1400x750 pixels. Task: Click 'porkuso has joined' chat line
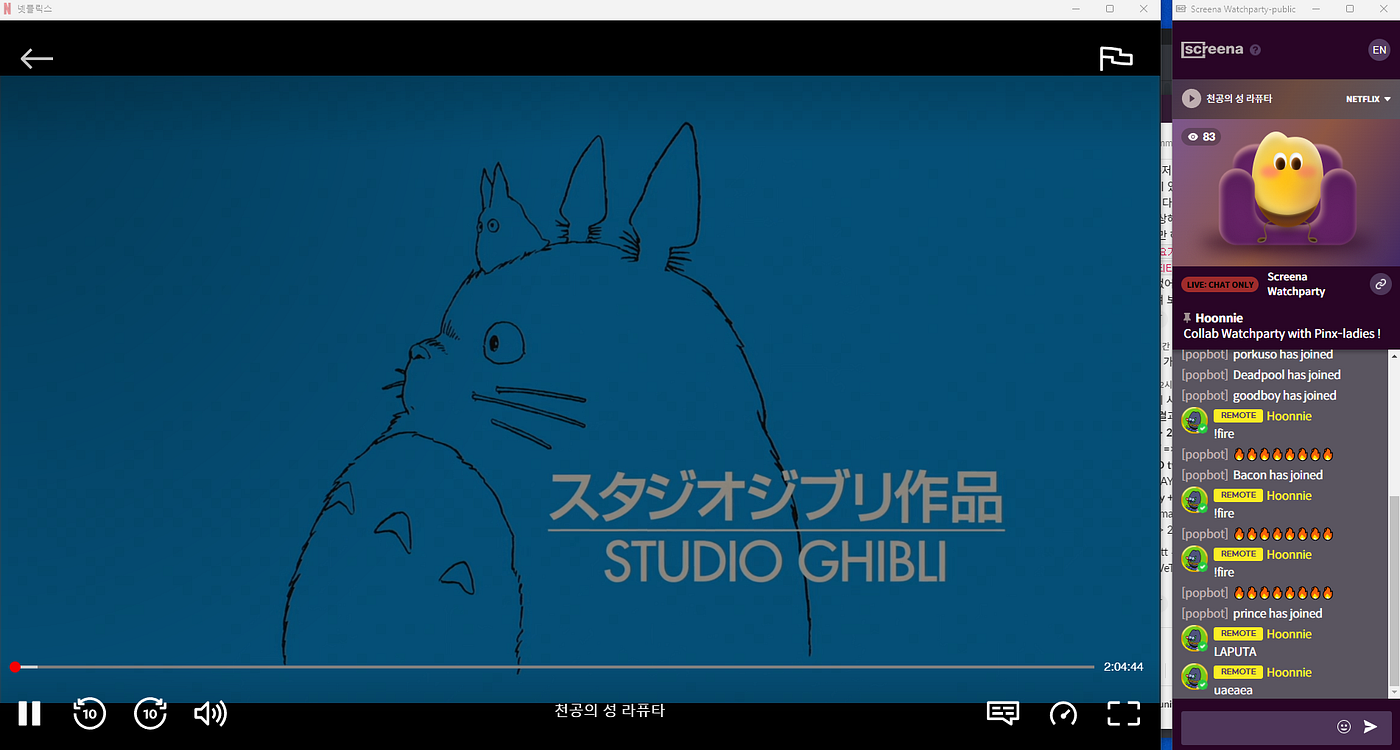[1283, 354]
